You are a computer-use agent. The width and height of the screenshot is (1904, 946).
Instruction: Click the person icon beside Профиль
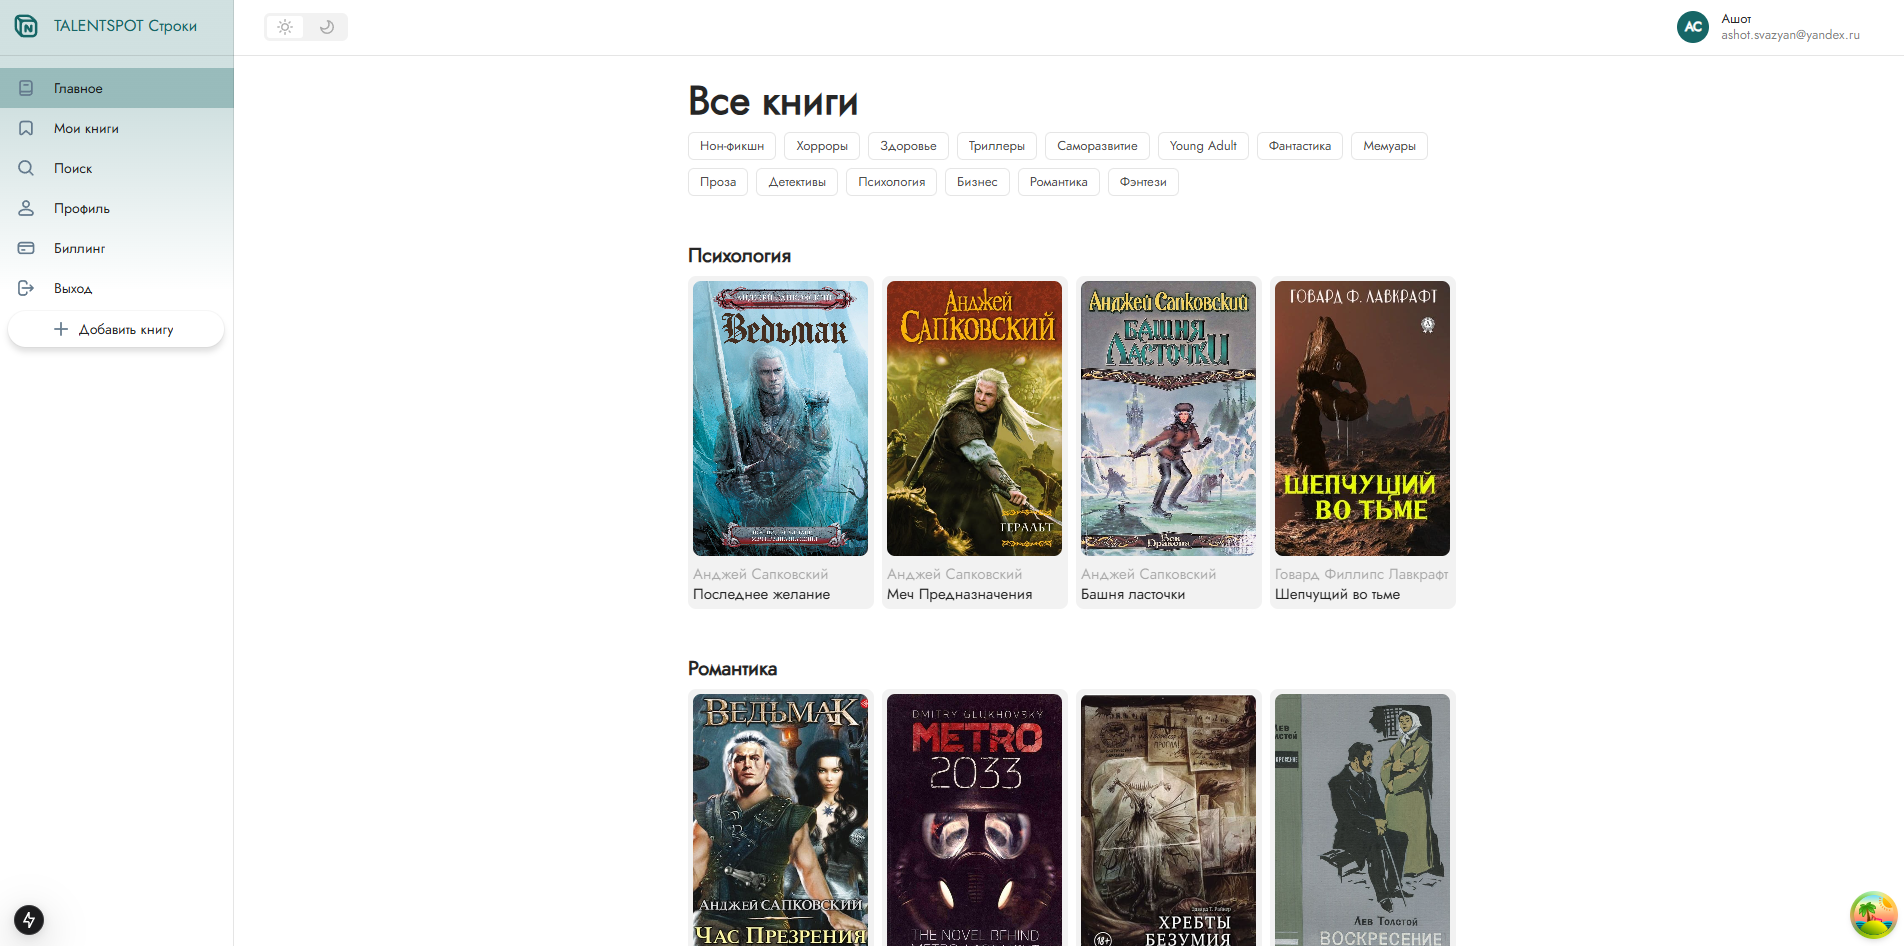(26, 208)
